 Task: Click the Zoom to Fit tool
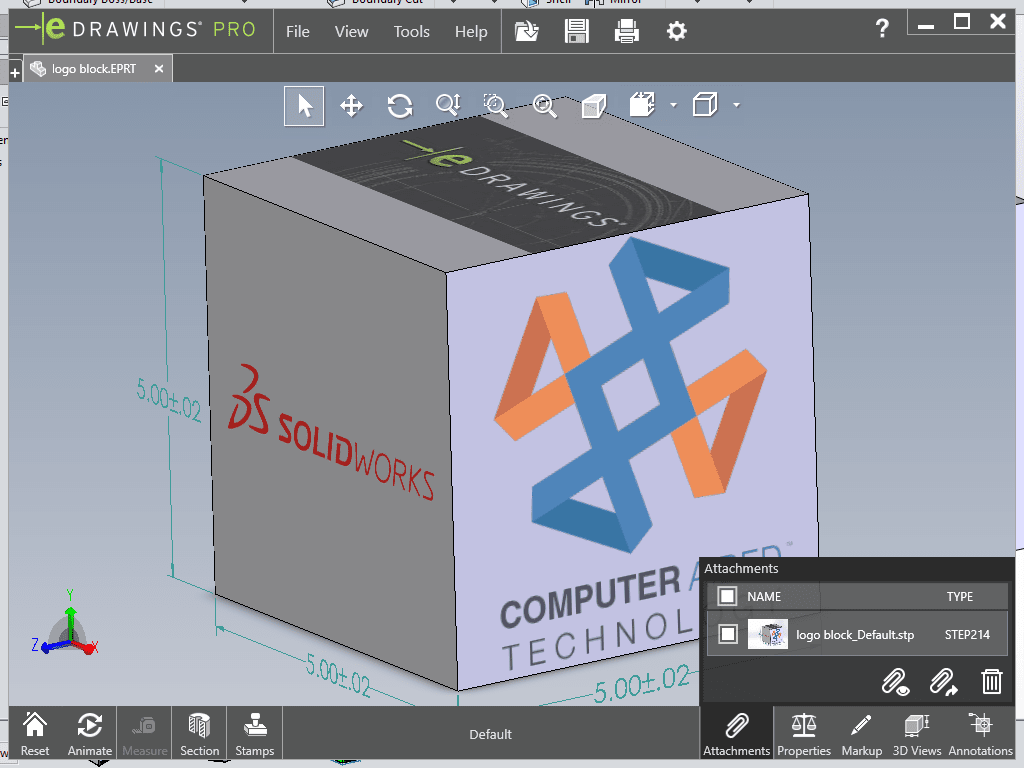click(x=545, y=106)
